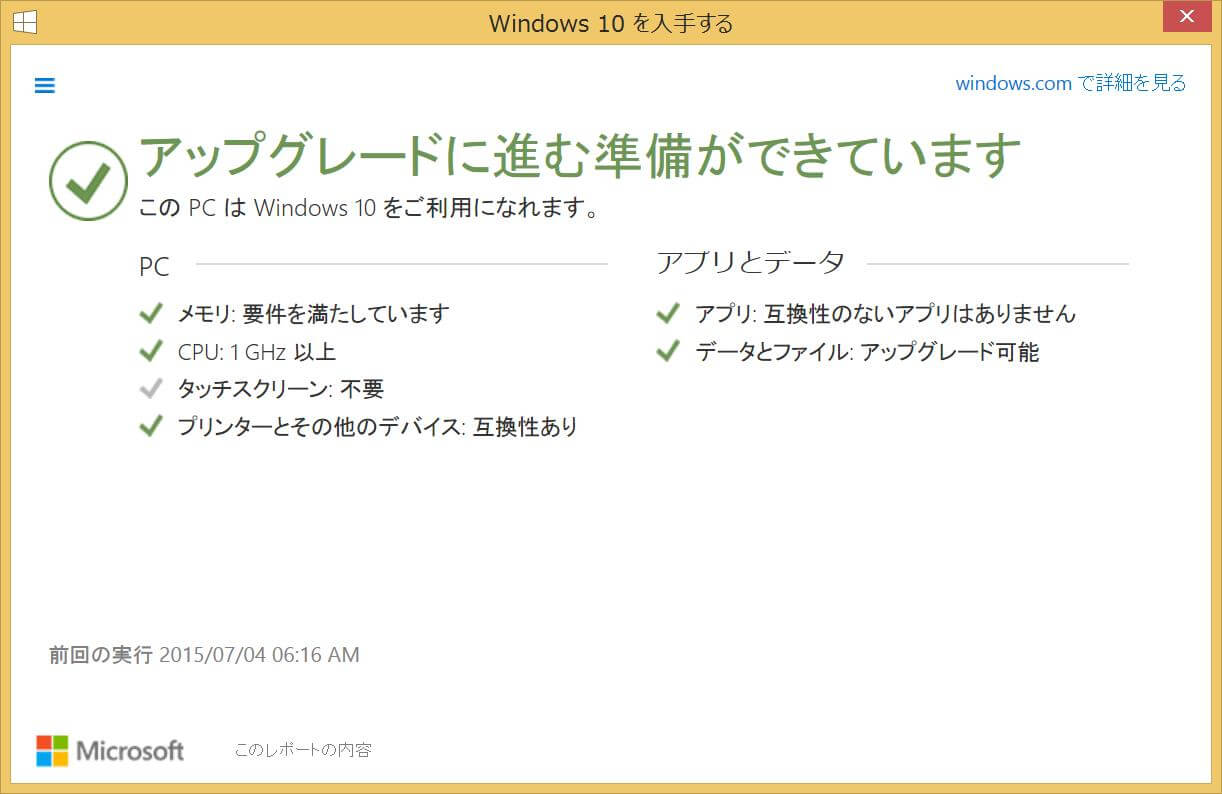Select the text データとファイル: アップグレード可能
The image size is (1222, 794).
tap(867, 352)
